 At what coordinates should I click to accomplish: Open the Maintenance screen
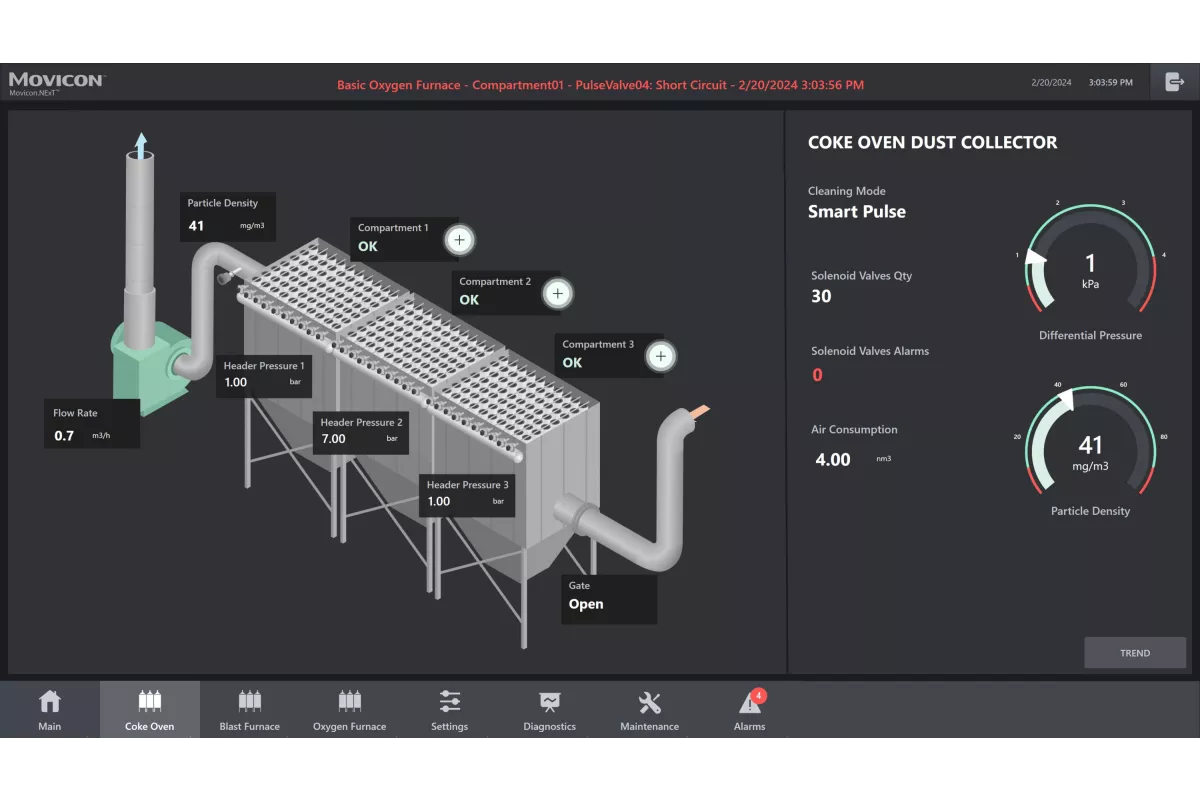tap(649, 710)
